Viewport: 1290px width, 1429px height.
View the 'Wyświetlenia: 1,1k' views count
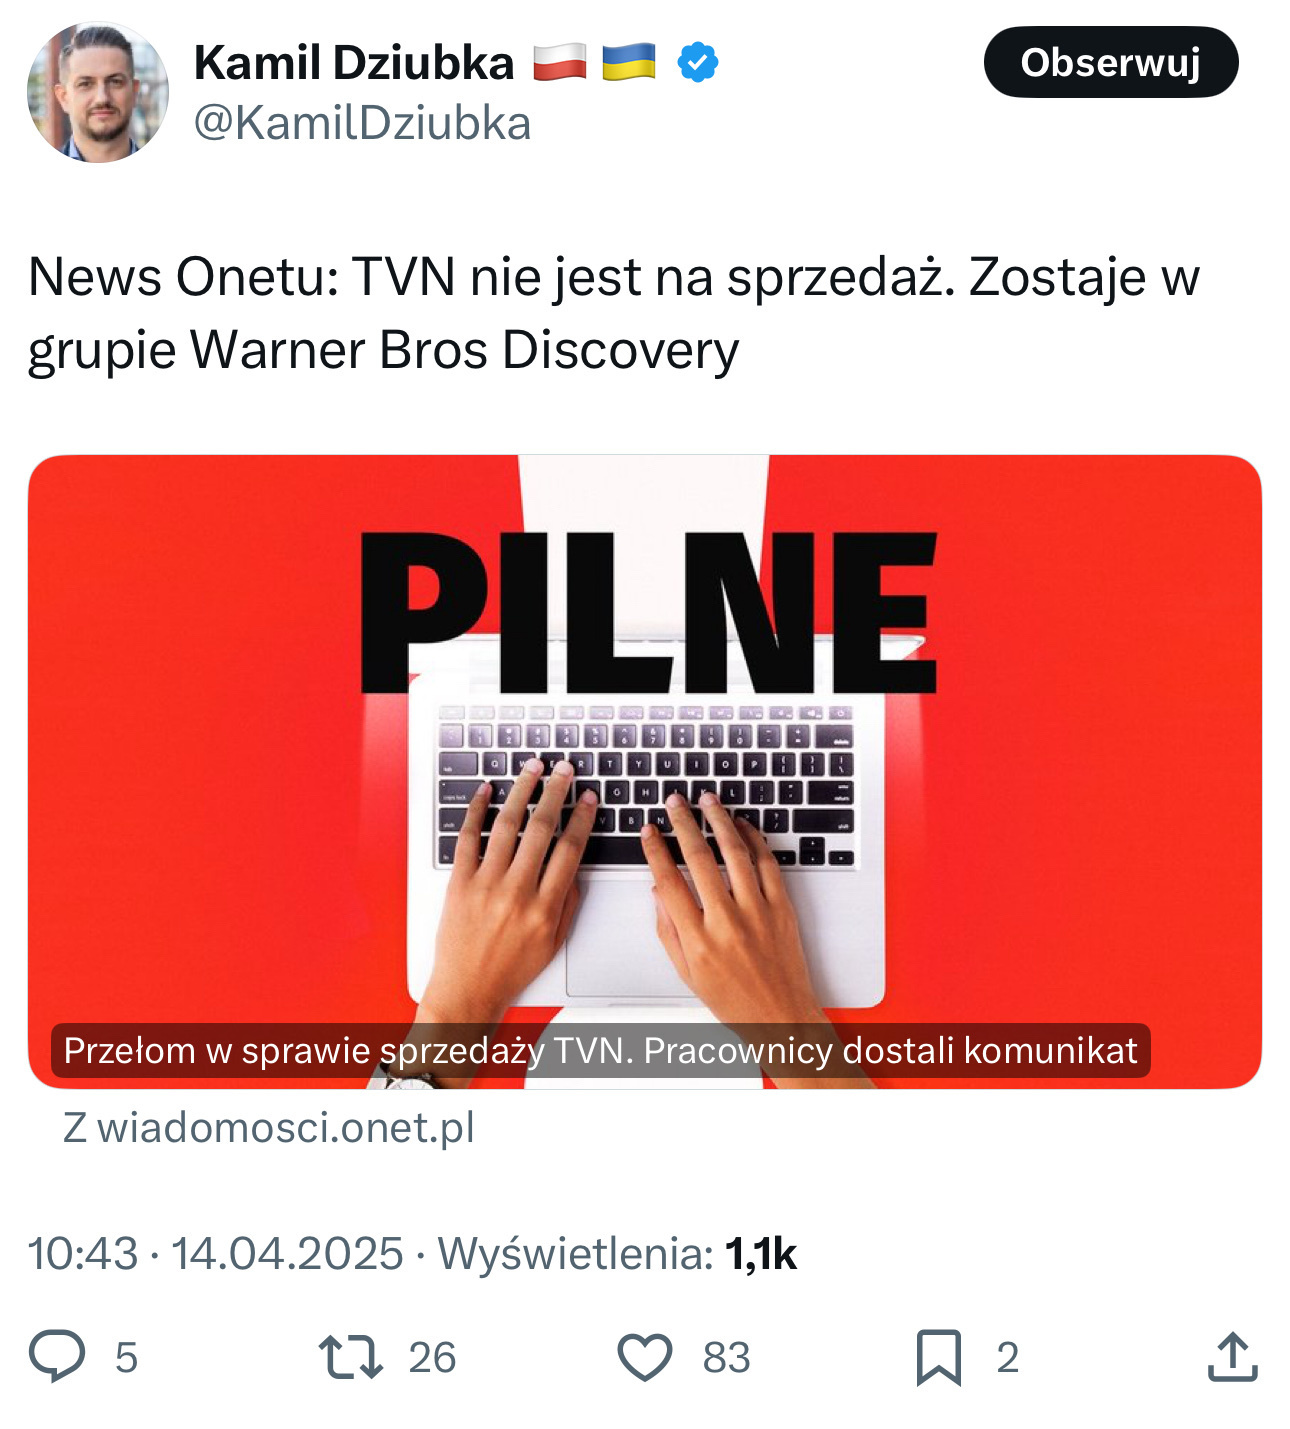click(x=617, y=1253)
